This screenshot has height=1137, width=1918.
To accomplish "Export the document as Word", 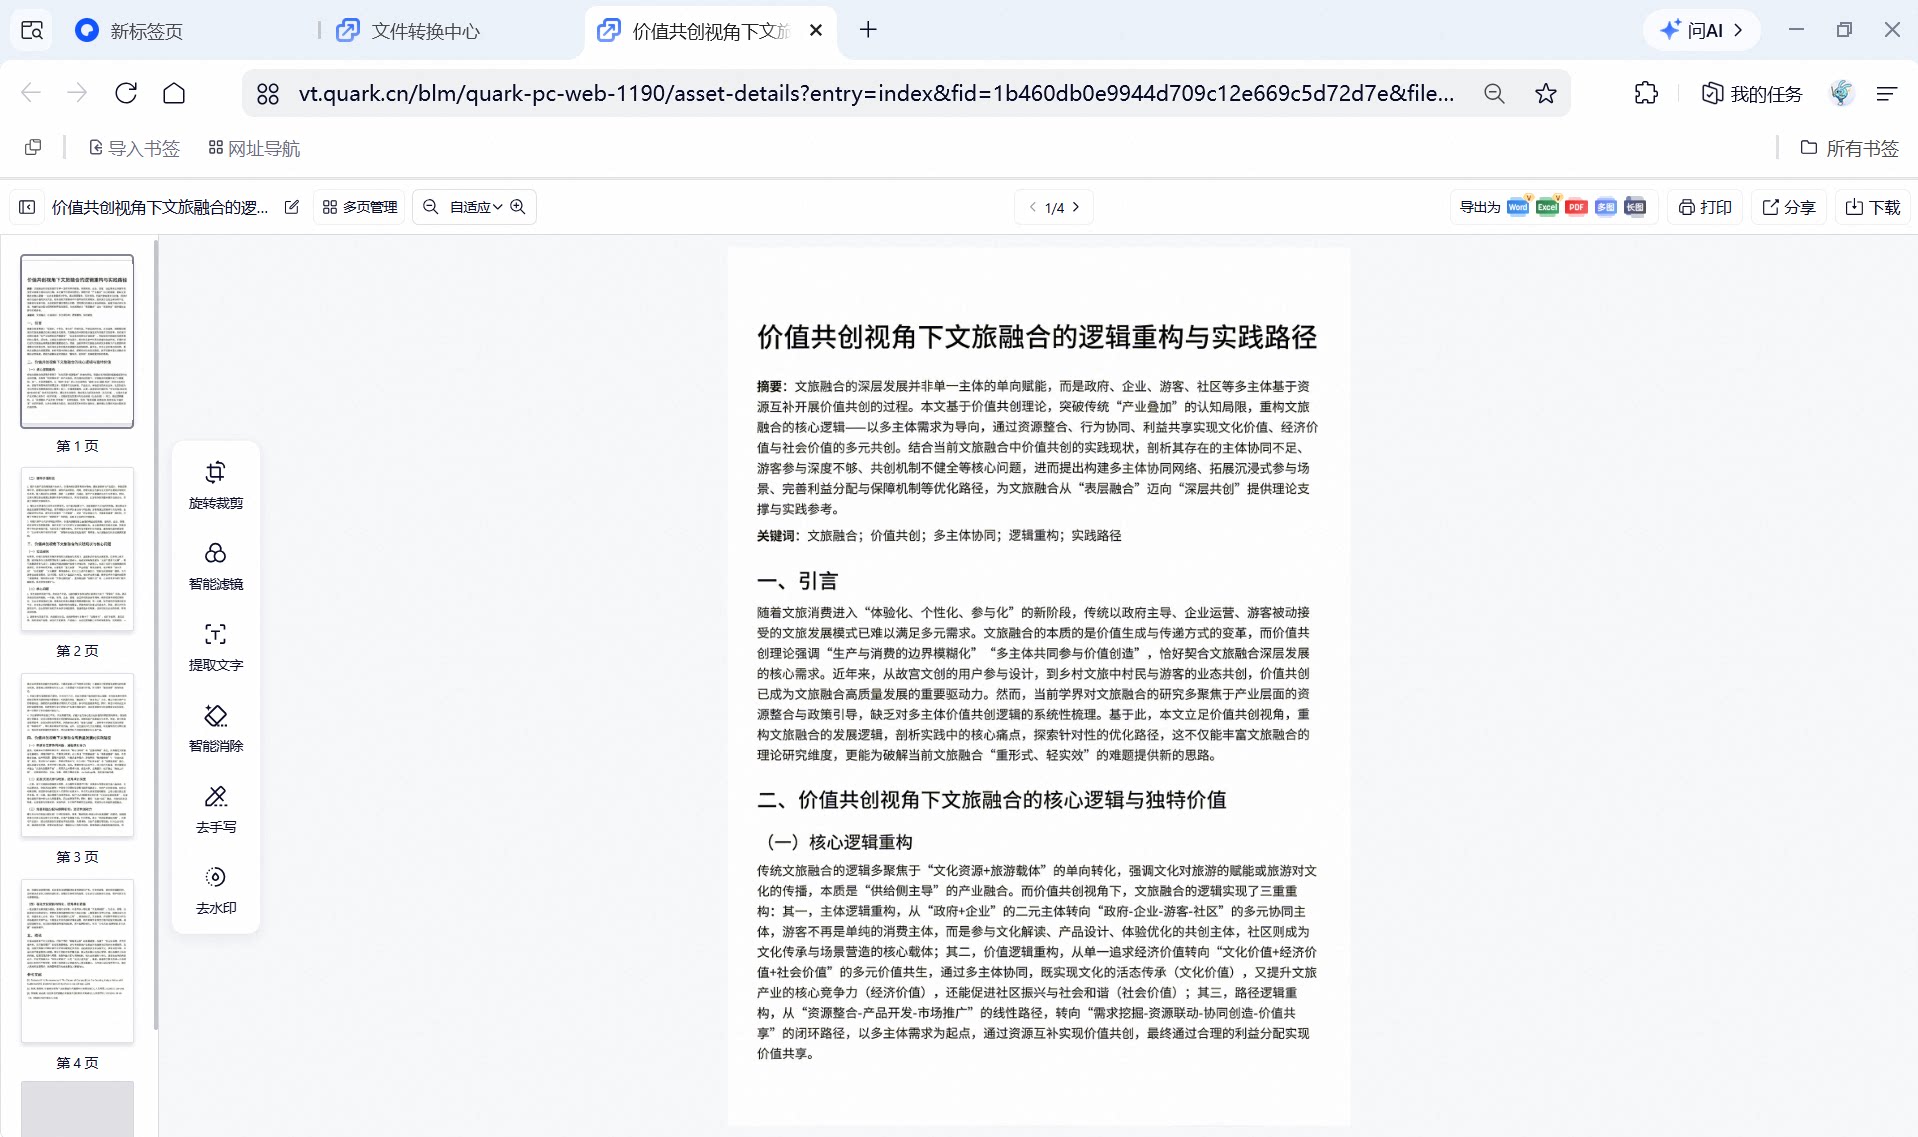I will coord(1518,207).
